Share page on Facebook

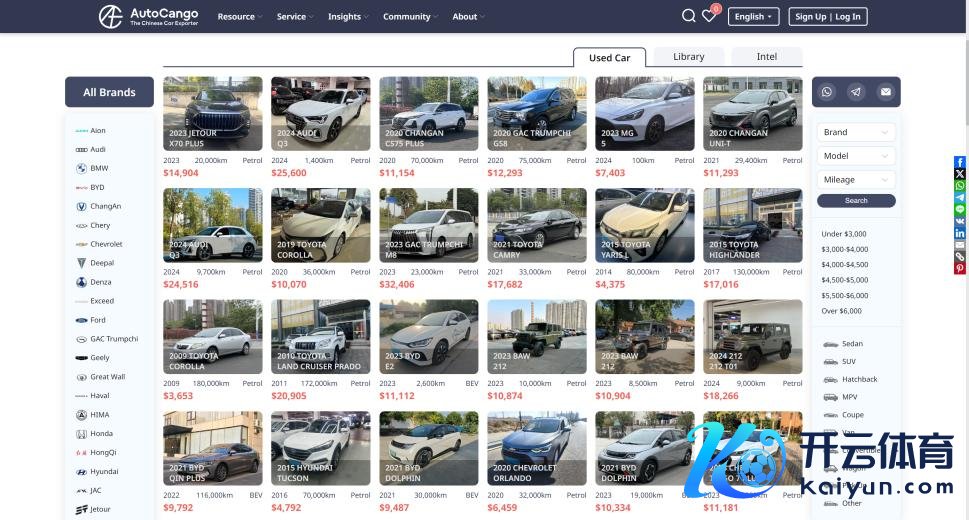[960, 162]
